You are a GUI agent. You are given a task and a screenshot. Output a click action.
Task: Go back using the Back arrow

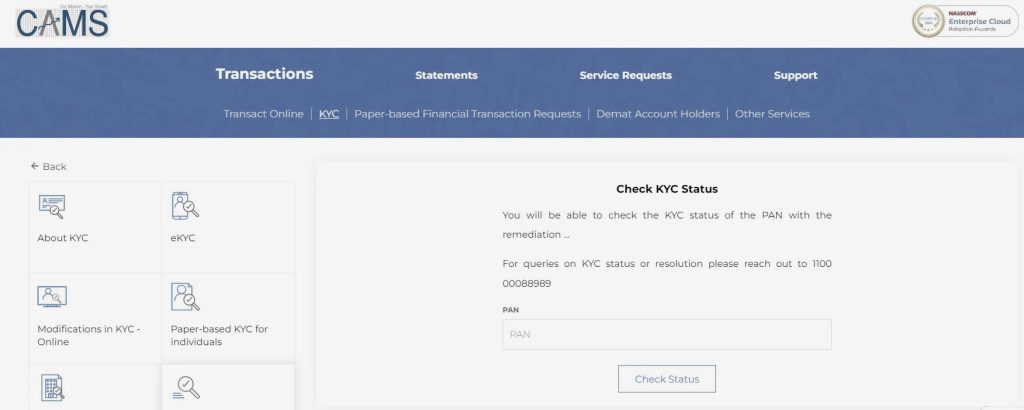point(48,166)
